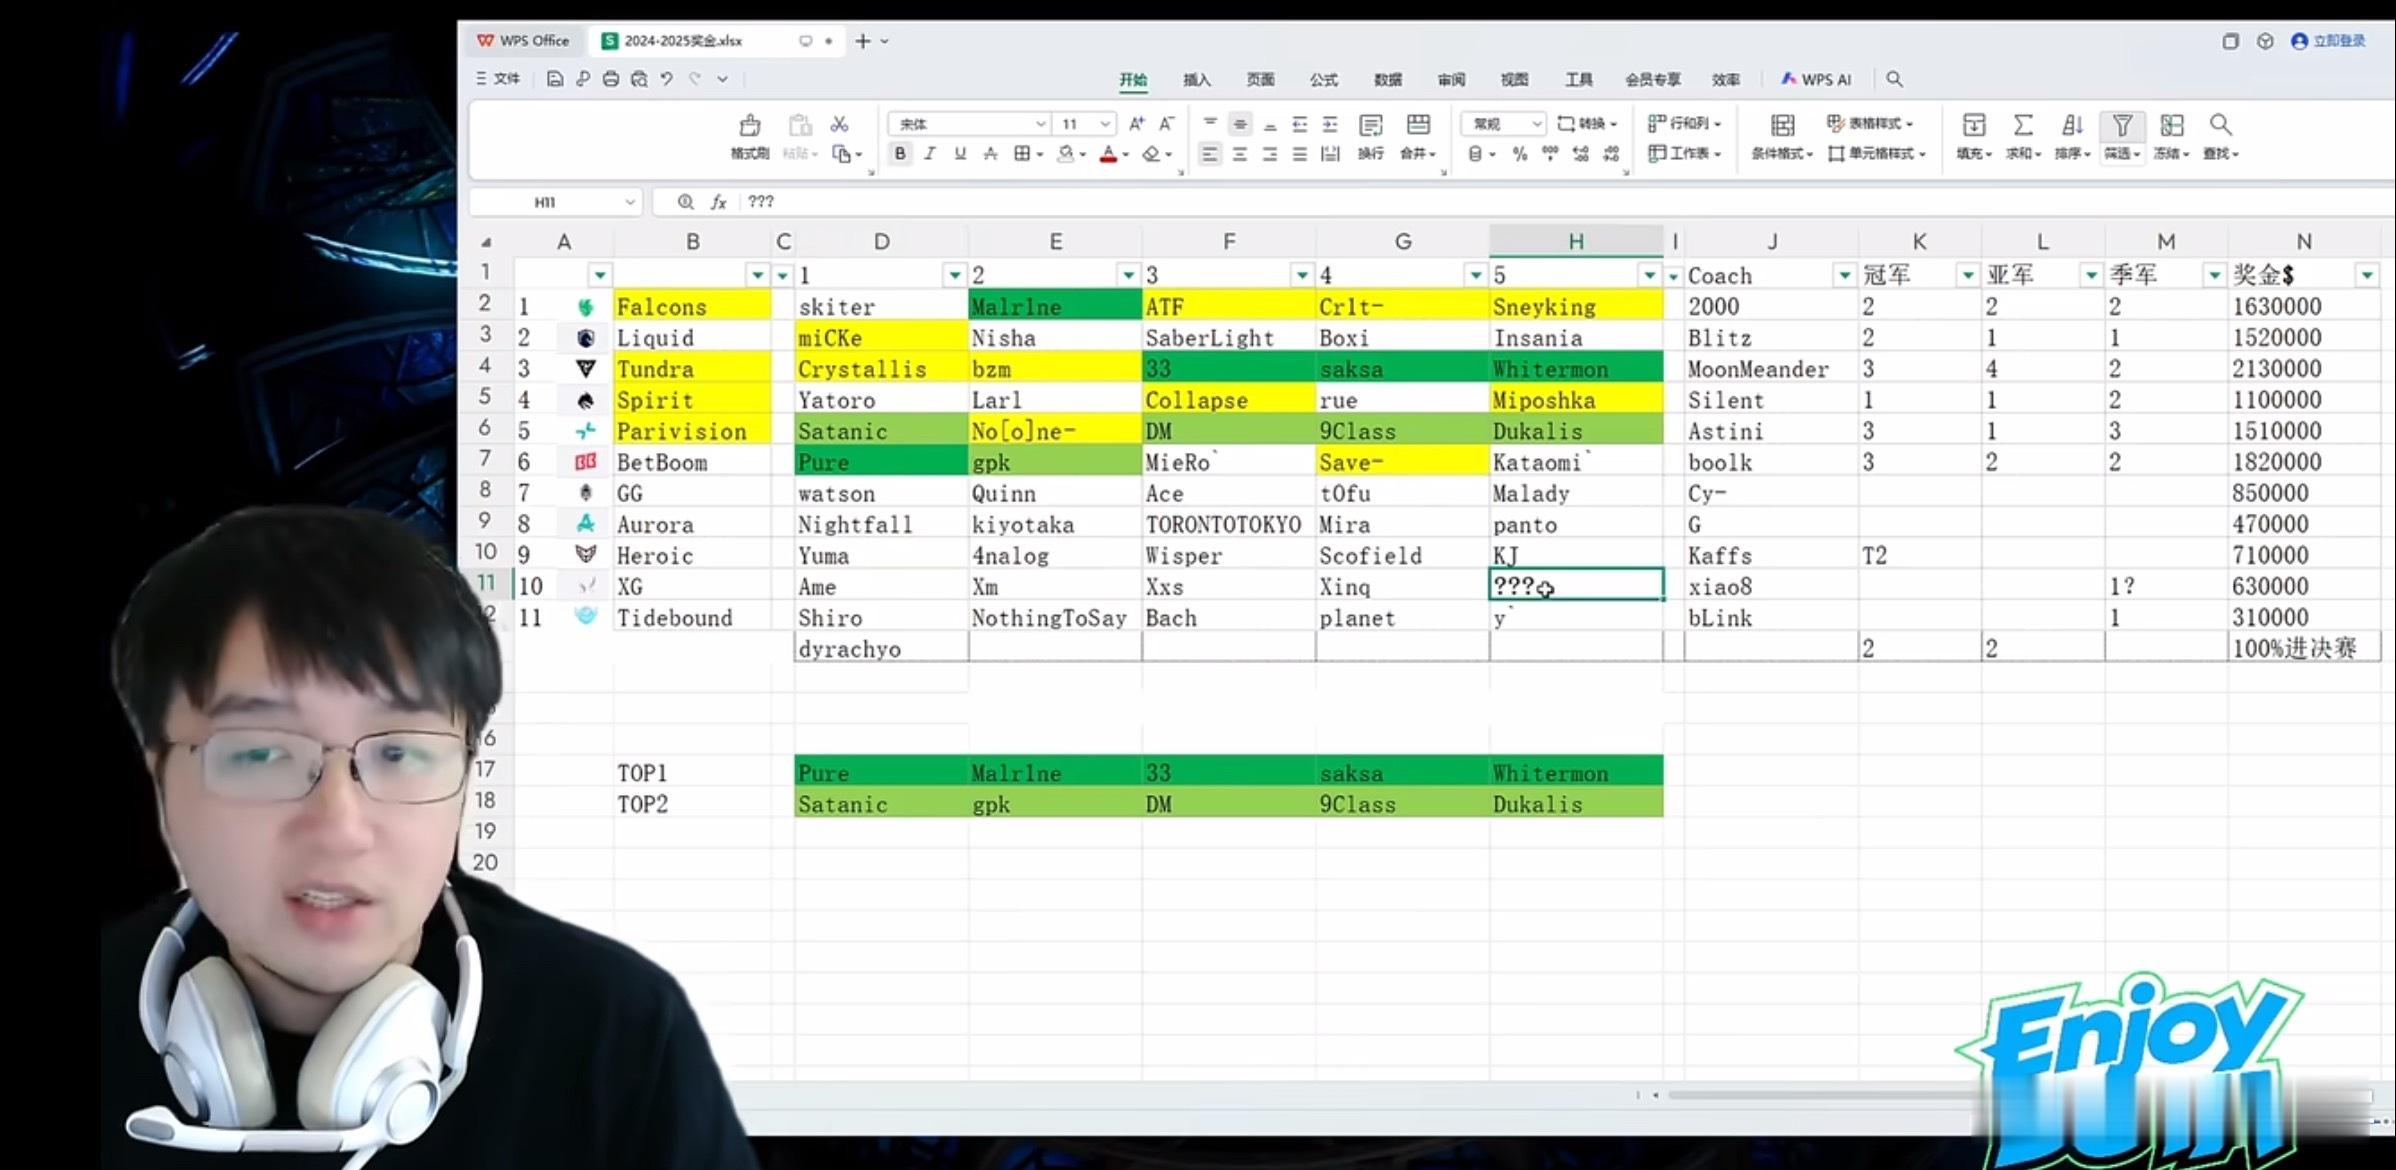Decrease font size with A- icon

point(1167,124)
